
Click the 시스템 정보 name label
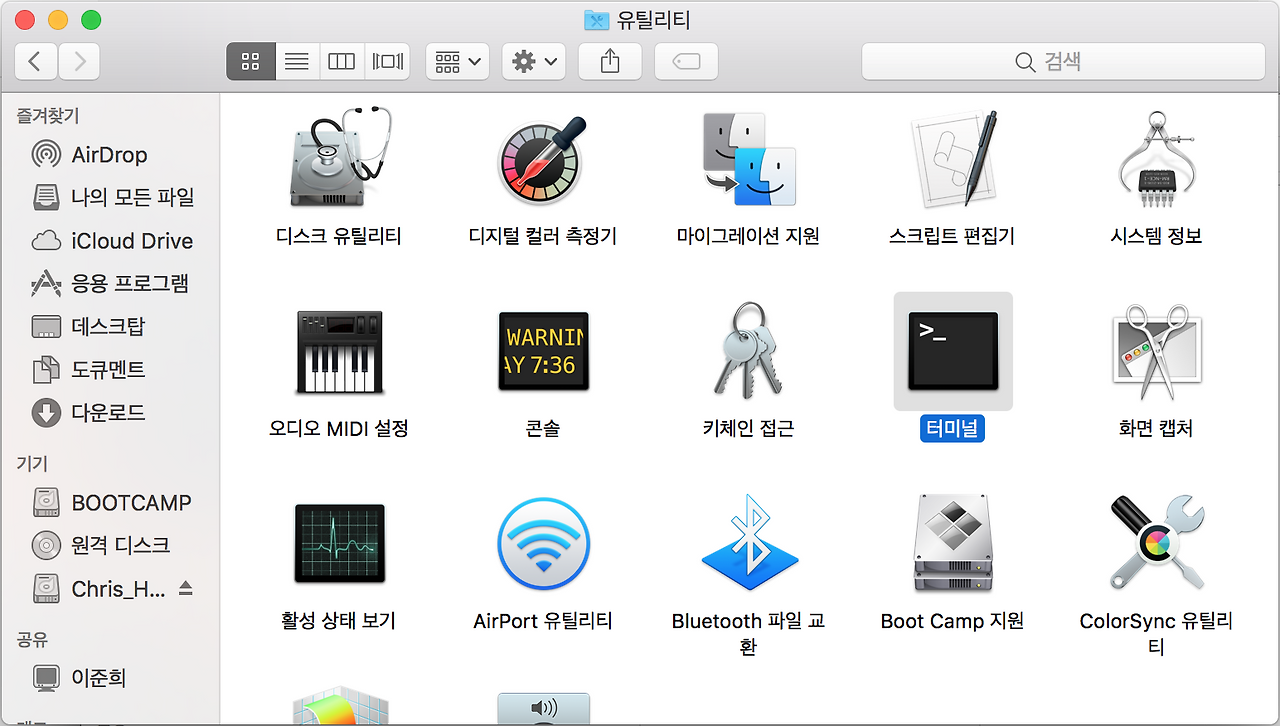(x=1157, y=236)
